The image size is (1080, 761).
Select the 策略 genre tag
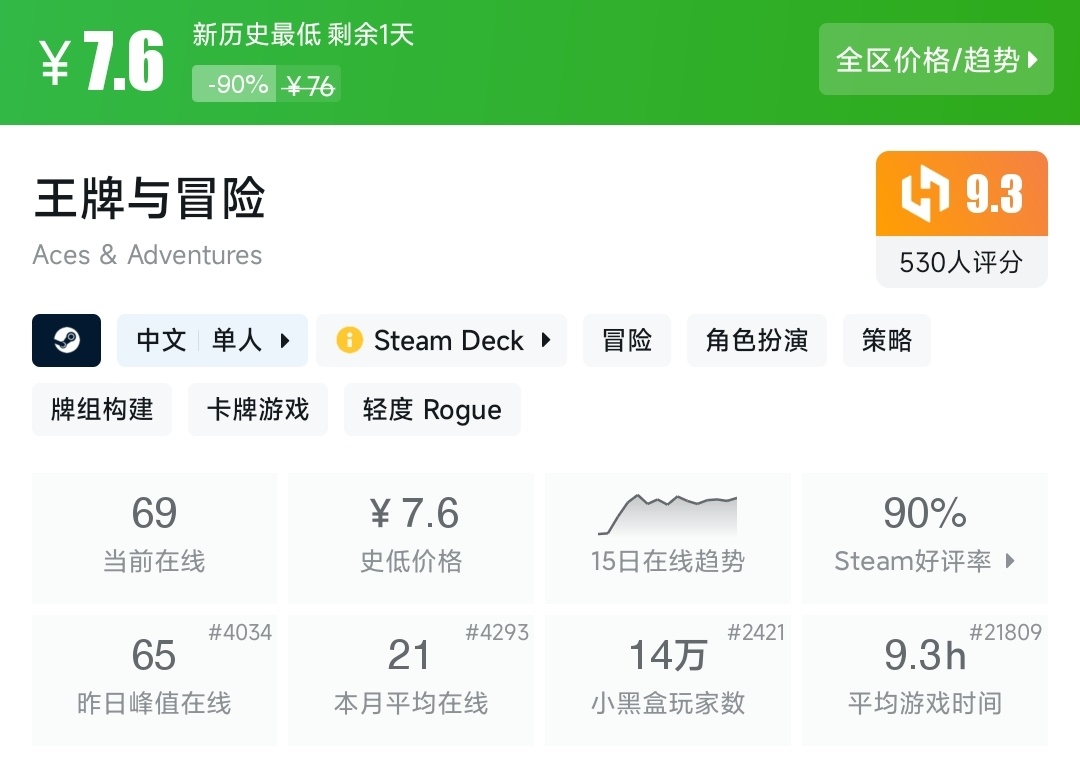(x=887, y=340)
